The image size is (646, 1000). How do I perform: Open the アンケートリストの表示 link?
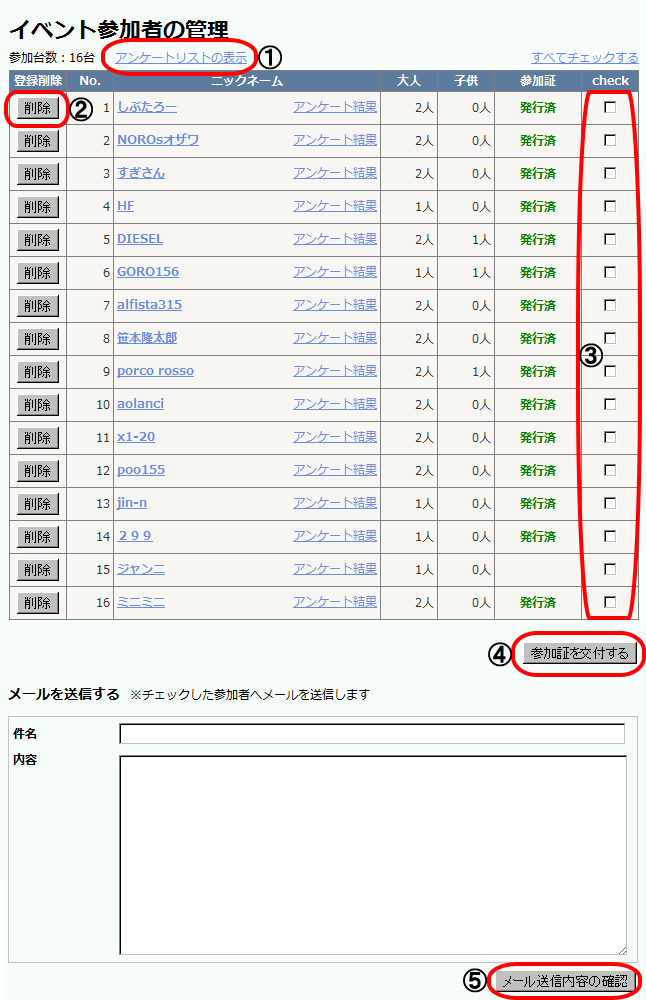181,58
